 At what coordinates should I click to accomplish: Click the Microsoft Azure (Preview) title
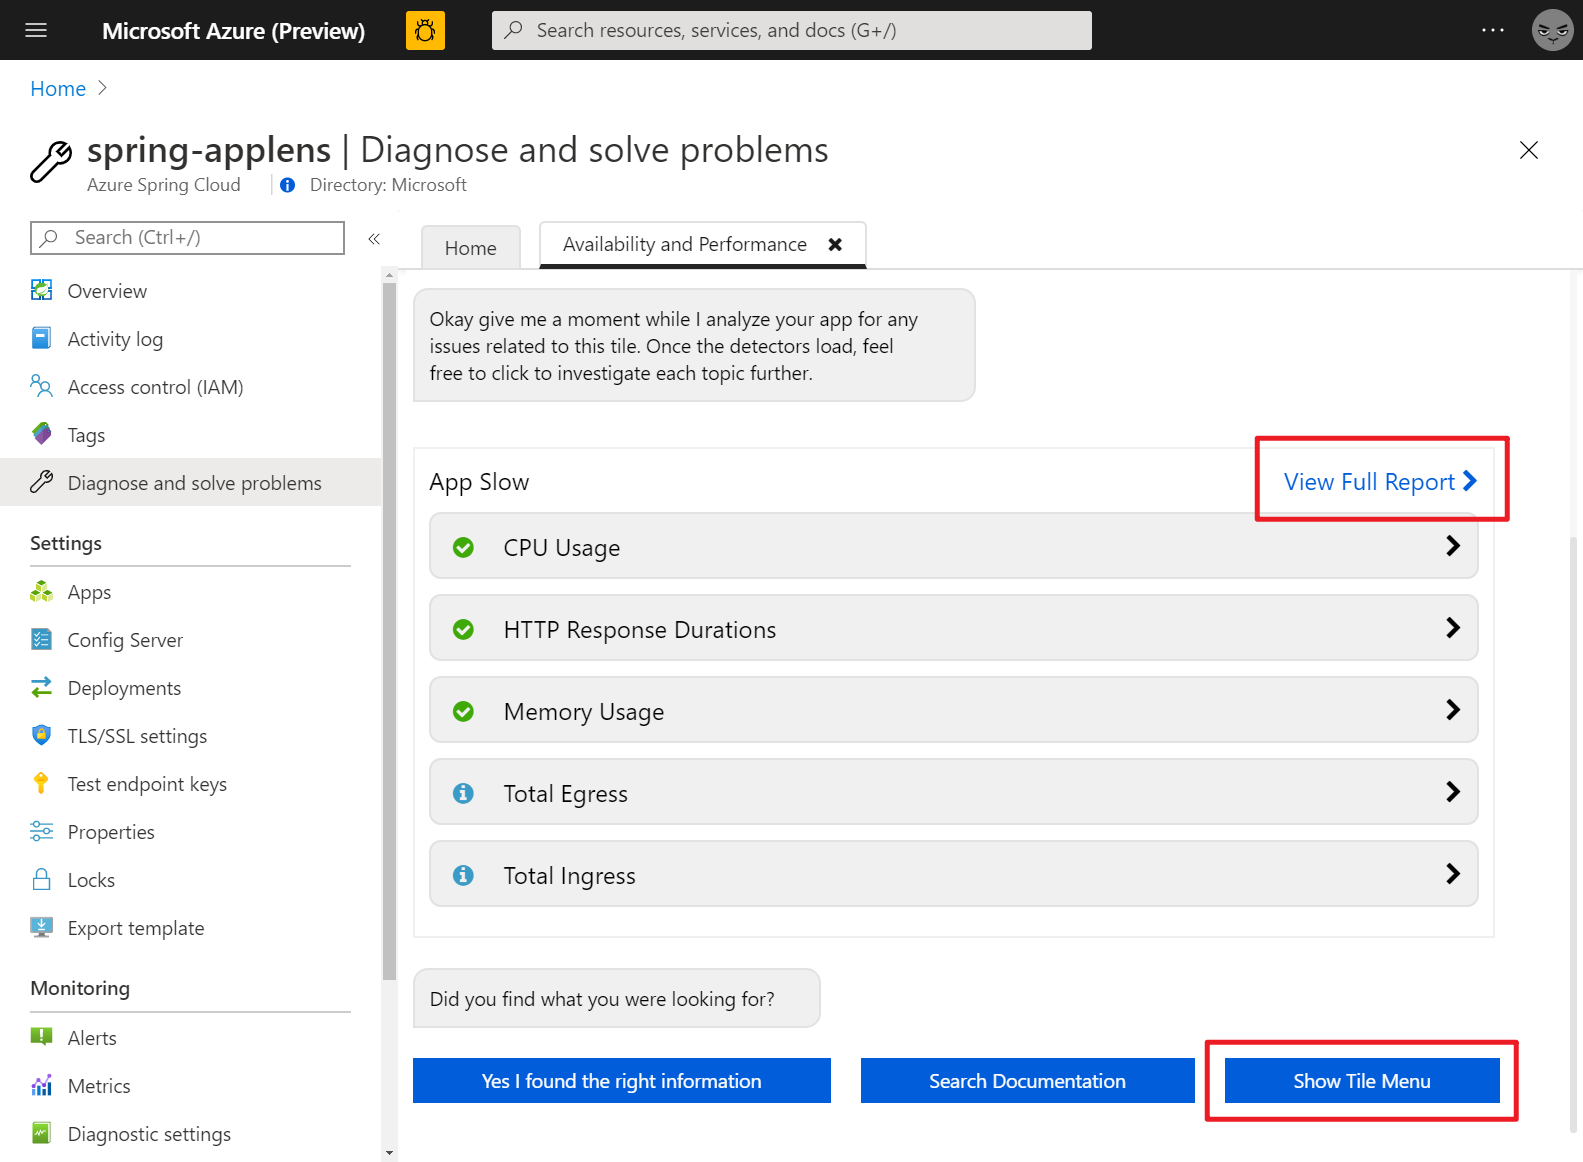(233, 30)
